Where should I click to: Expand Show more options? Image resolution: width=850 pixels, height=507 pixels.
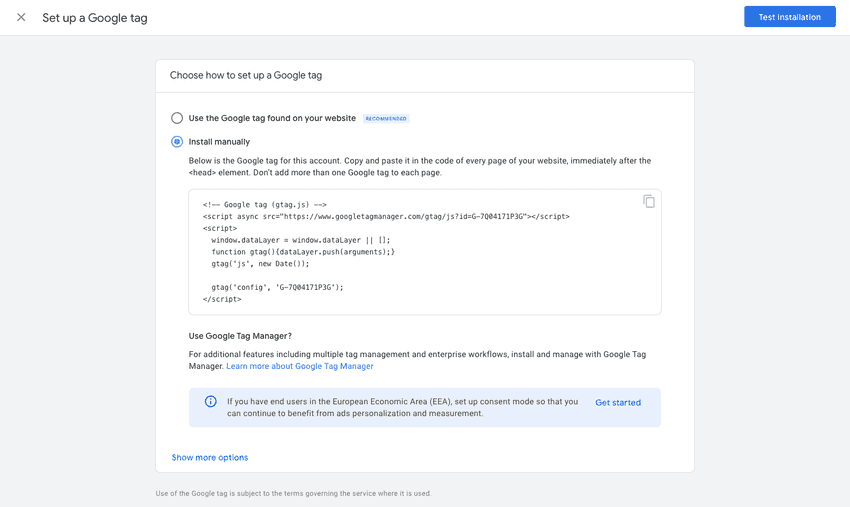[x=210, y=457]
